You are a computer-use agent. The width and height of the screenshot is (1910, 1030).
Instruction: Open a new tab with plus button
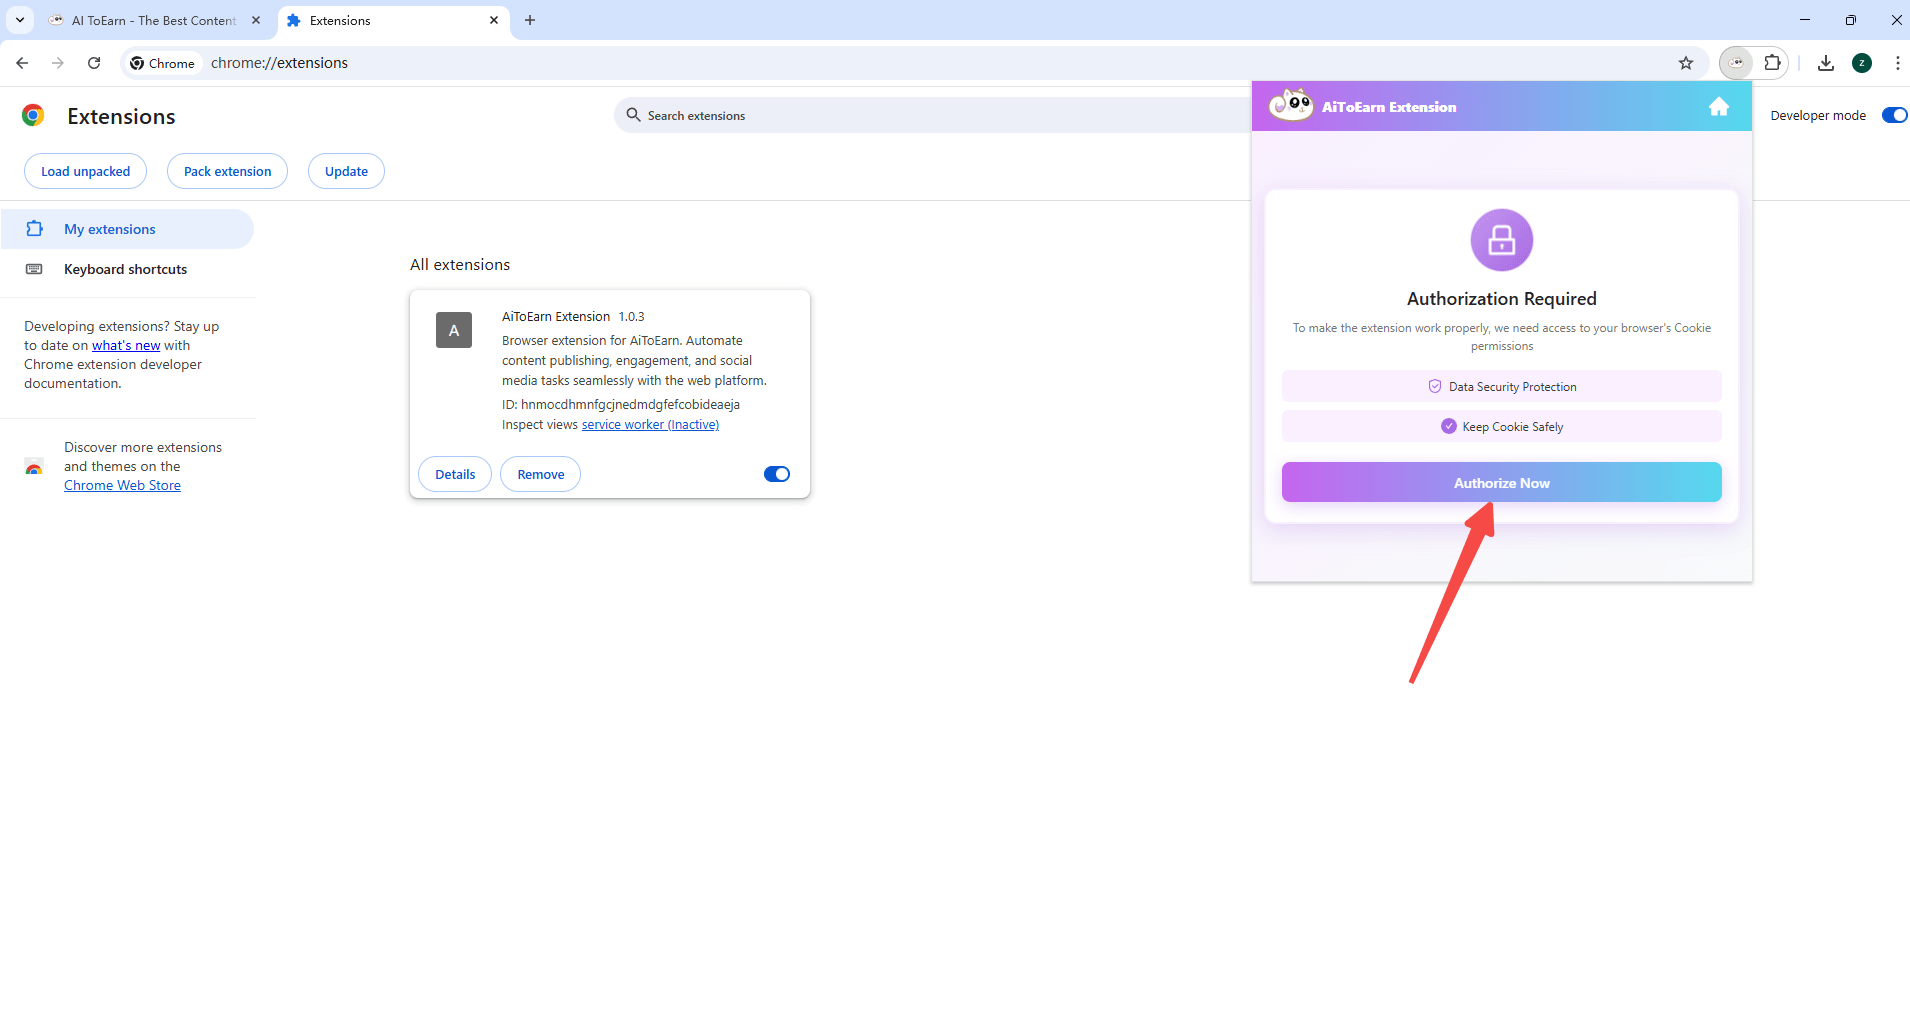[x=530, y=20]
